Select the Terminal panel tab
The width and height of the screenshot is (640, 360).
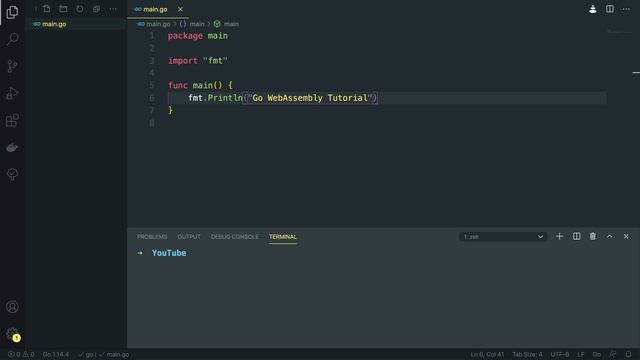[x=283, y=237]
